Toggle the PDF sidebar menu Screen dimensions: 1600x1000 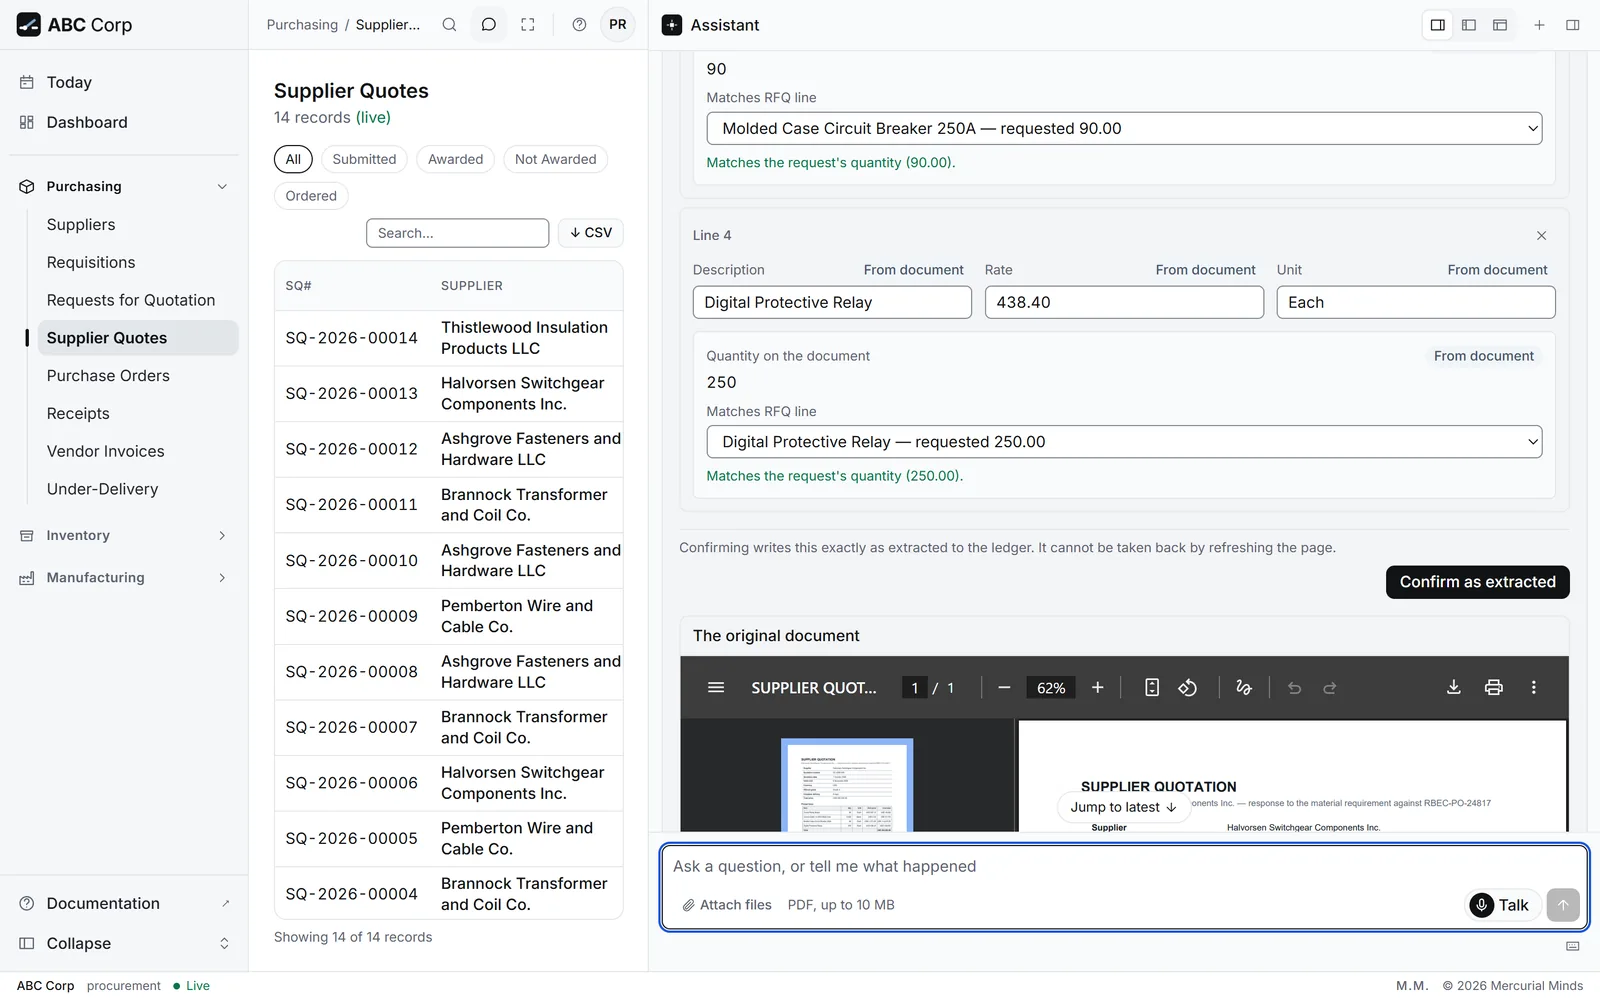[x=716, y=687]
